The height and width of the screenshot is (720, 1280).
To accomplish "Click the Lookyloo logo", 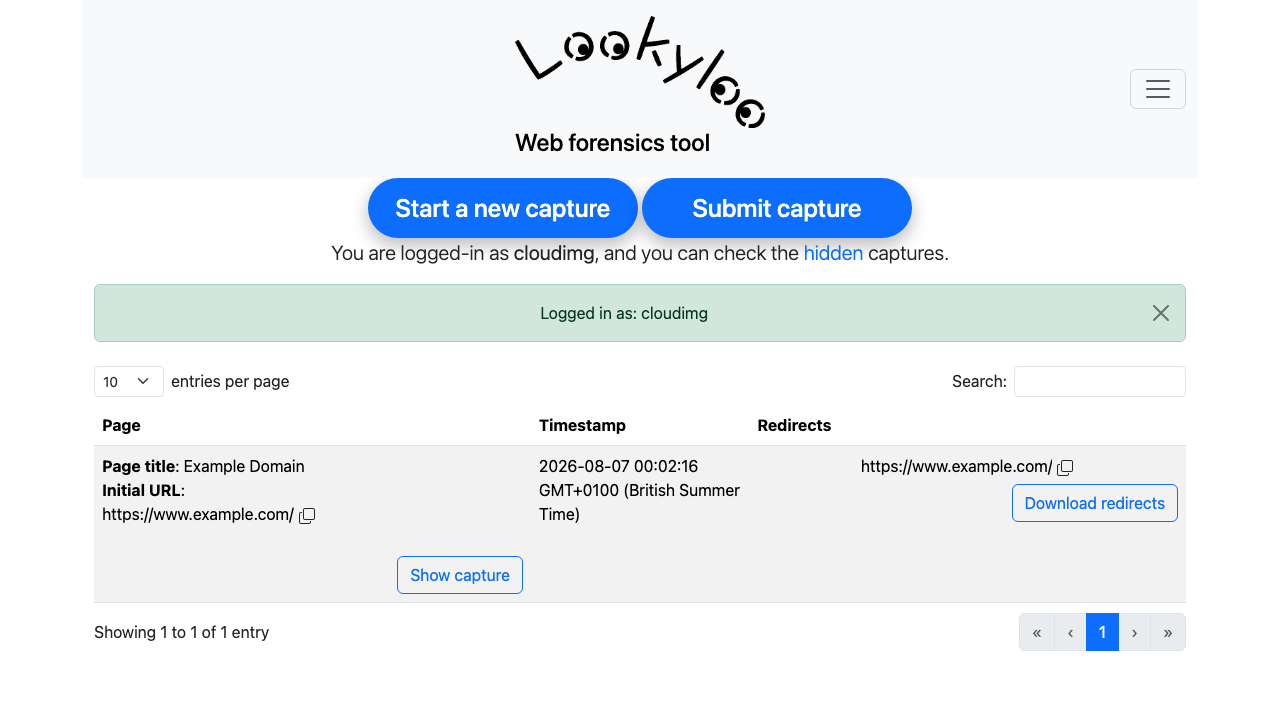I will [x=640, y=72].
